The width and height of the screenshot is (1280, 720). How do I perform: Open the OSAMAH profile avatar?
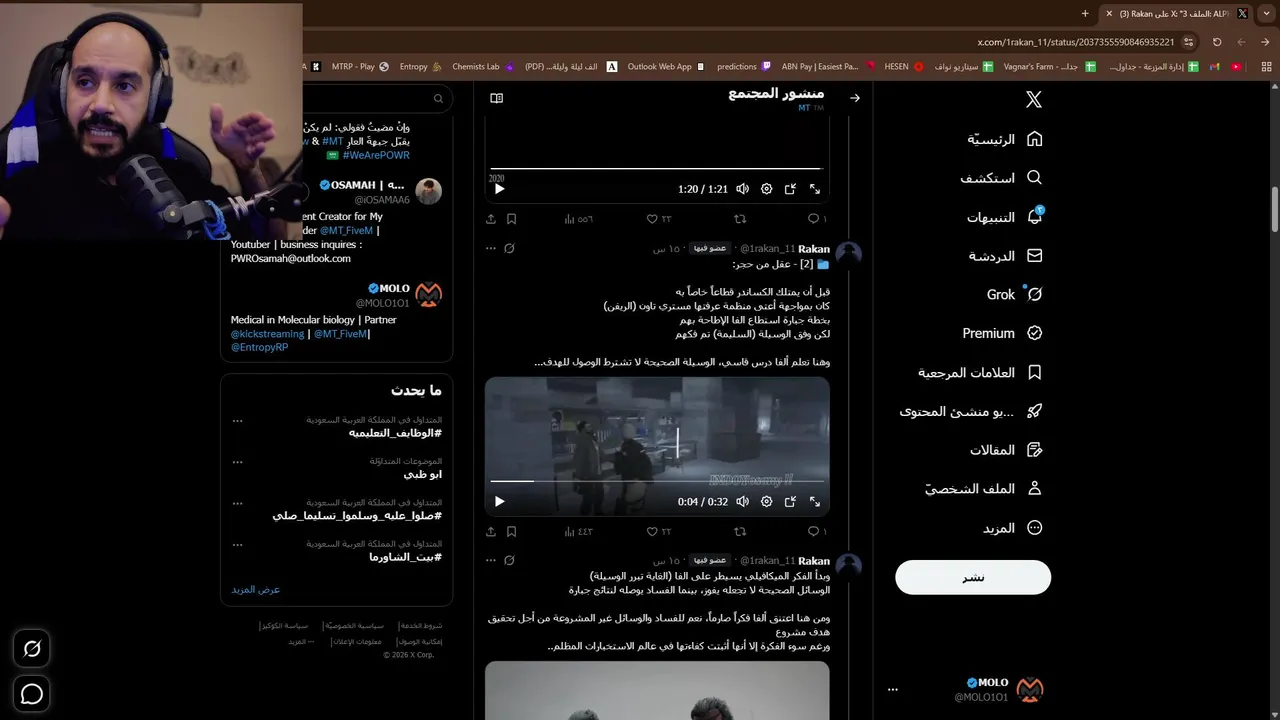click(428, 191)
